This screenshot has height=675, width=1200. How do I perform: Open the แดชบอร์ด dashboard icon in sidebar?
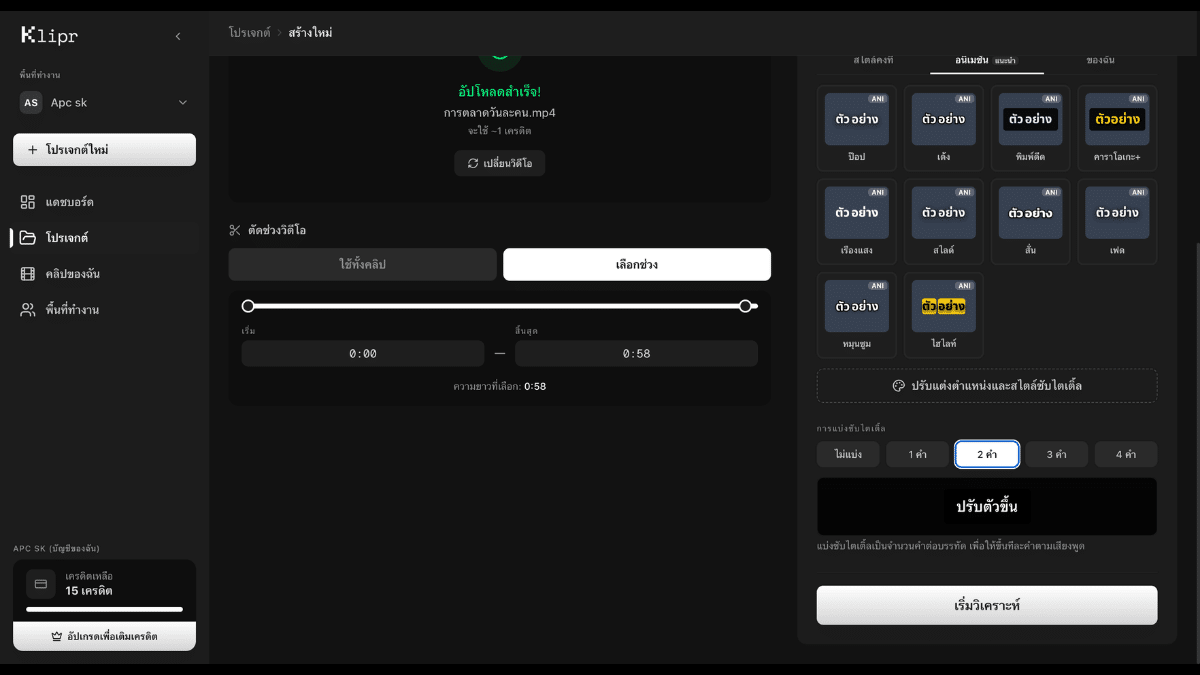28,202
